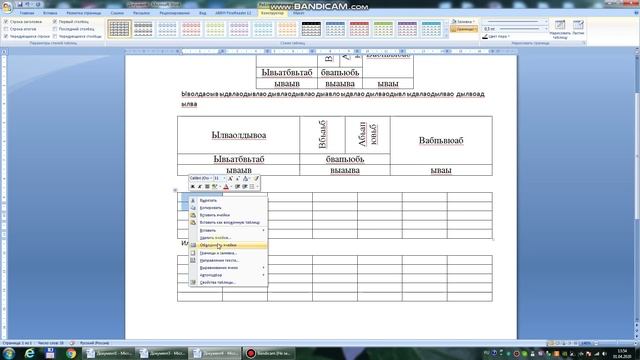This screenshot has width=640, height=360.
Task: Select the plain grid table style thumbnail
Action: tap(119, 29)
